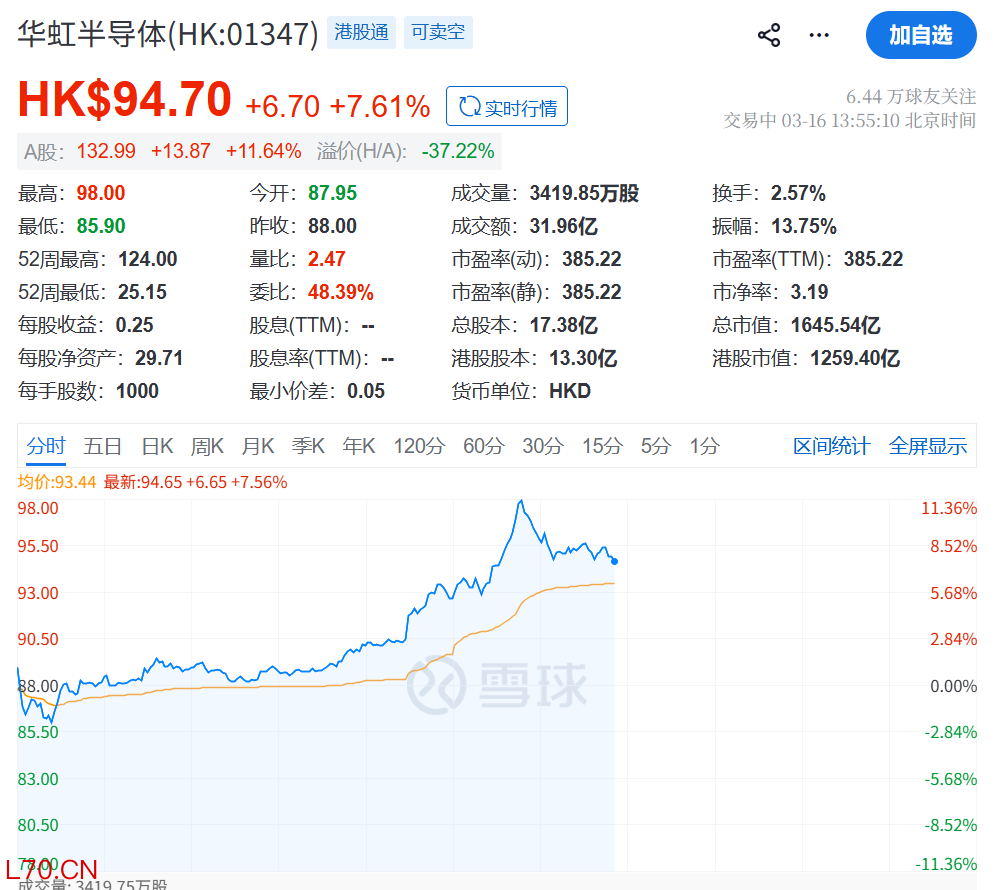The height and width of the screenshot is (890, 996).
Task: Switch to the 五日 chart tab
Action: pyautogui.click(x=103, y=446)
